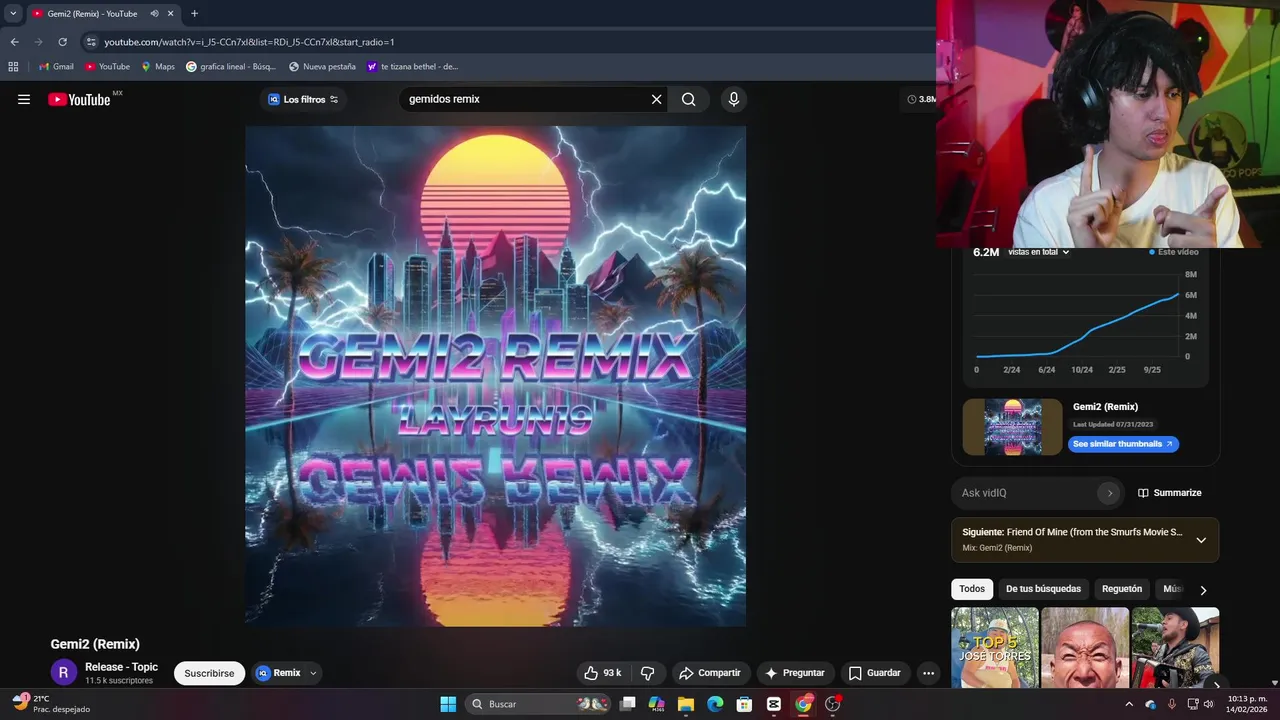
Task: Focus the browser address bar URL
Action: pos(250,42)
